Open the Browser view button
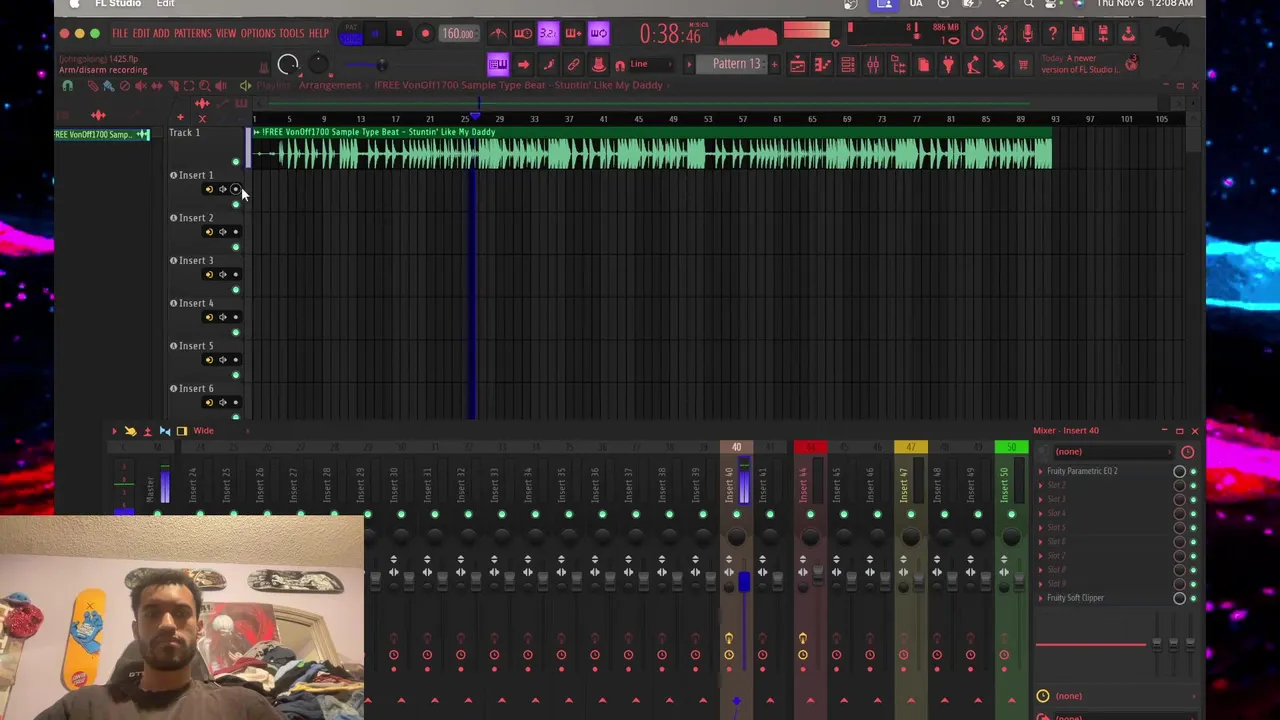The height and width of the screenshot is (720, 1280). (x=897, y=65)
